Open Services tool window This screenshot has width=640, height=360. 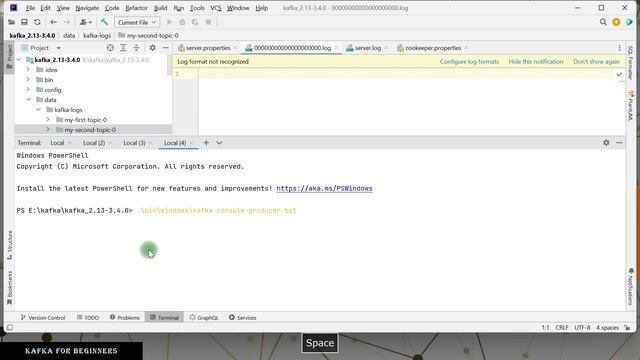pyautogui.click(x=242, y=318)
